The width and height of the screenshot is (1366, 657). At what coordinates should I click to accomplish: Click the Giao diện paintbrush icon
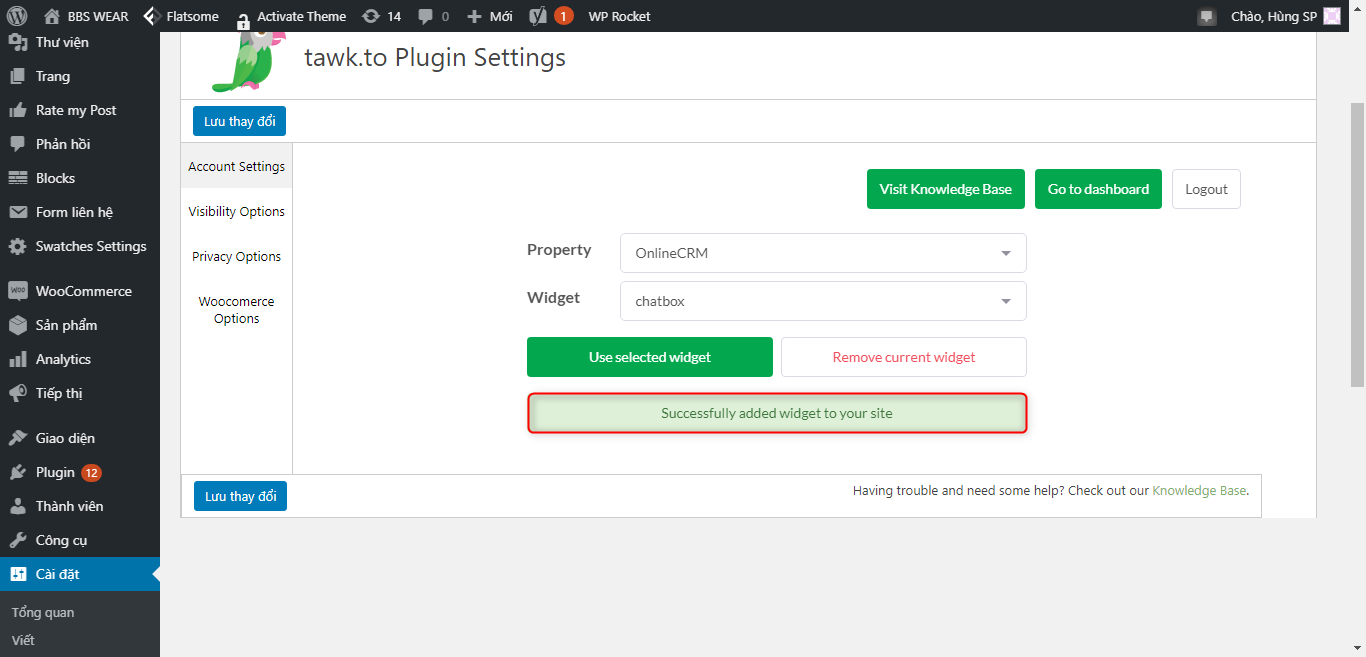click(18, 438)
